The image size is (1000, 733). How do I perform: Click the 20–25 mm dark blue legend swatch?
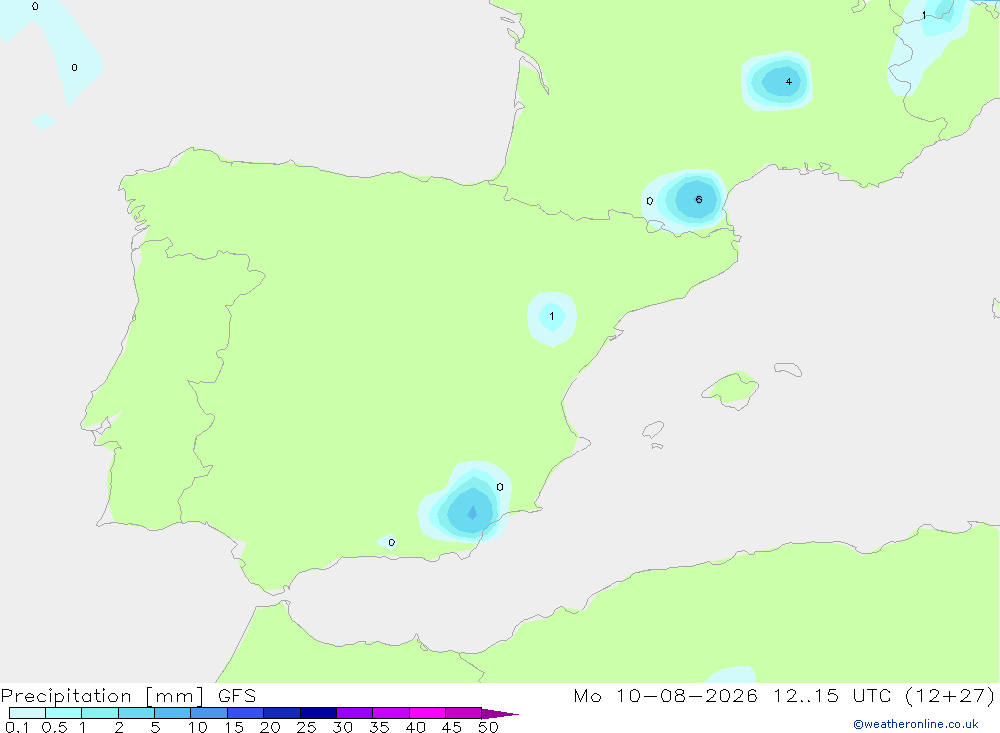pyautogui.click(x=281, y=713)
